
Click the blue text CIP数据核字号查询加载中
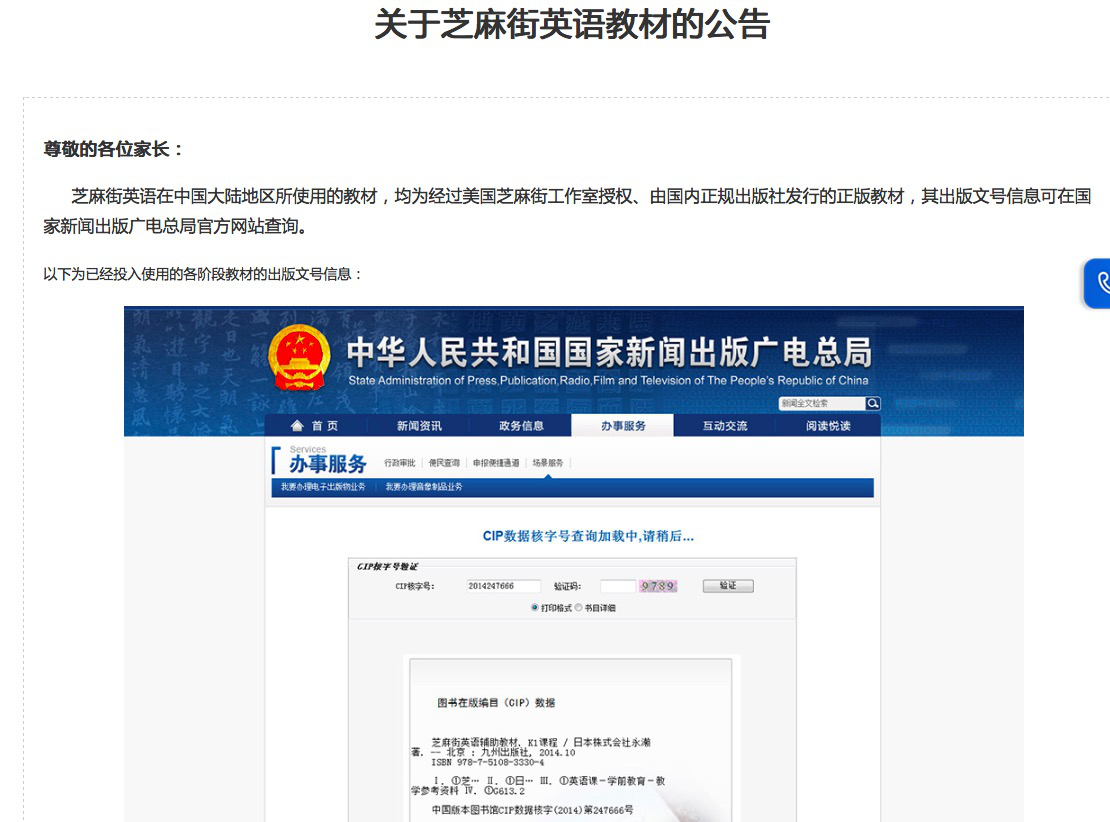pos(588,536)
